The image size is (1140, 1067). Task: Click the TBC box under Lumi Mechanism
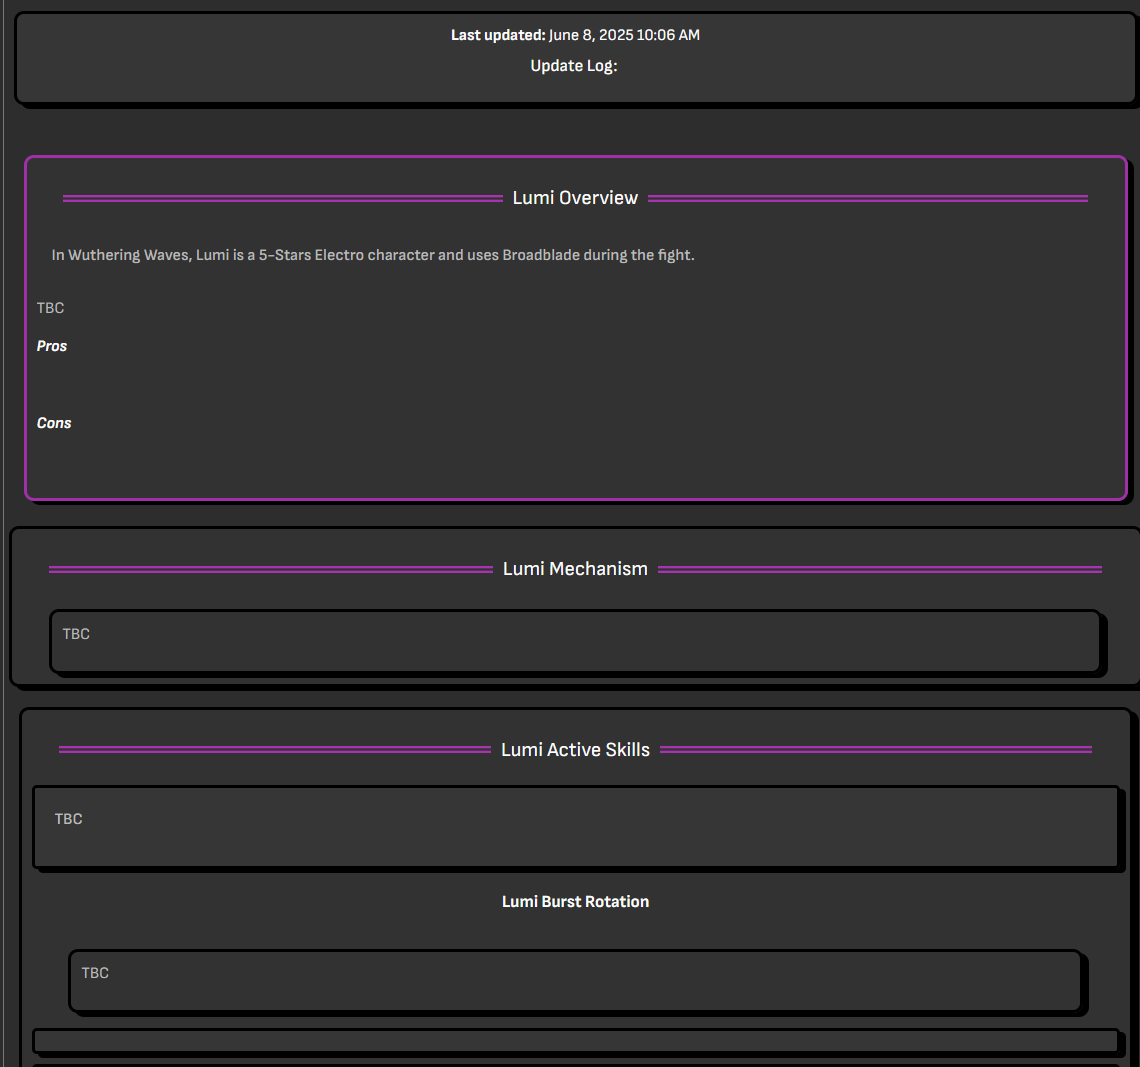coord(575,642)
